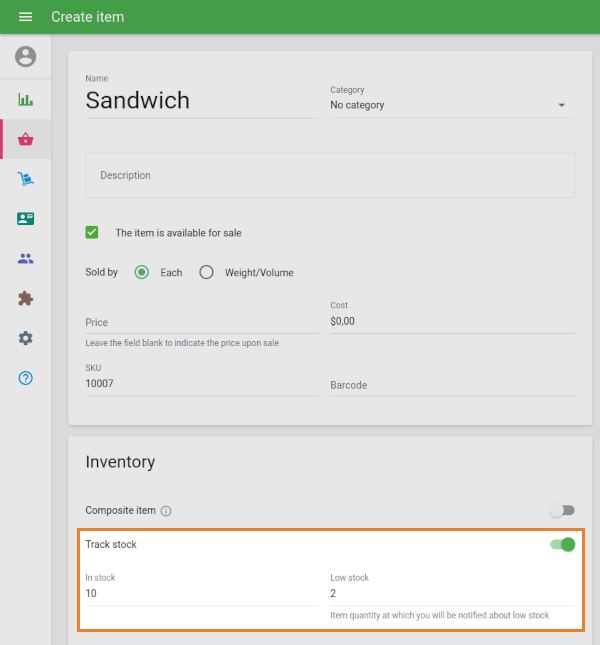
Task: Open Integrations puzzle piece icon
Action: coord(26,299)
